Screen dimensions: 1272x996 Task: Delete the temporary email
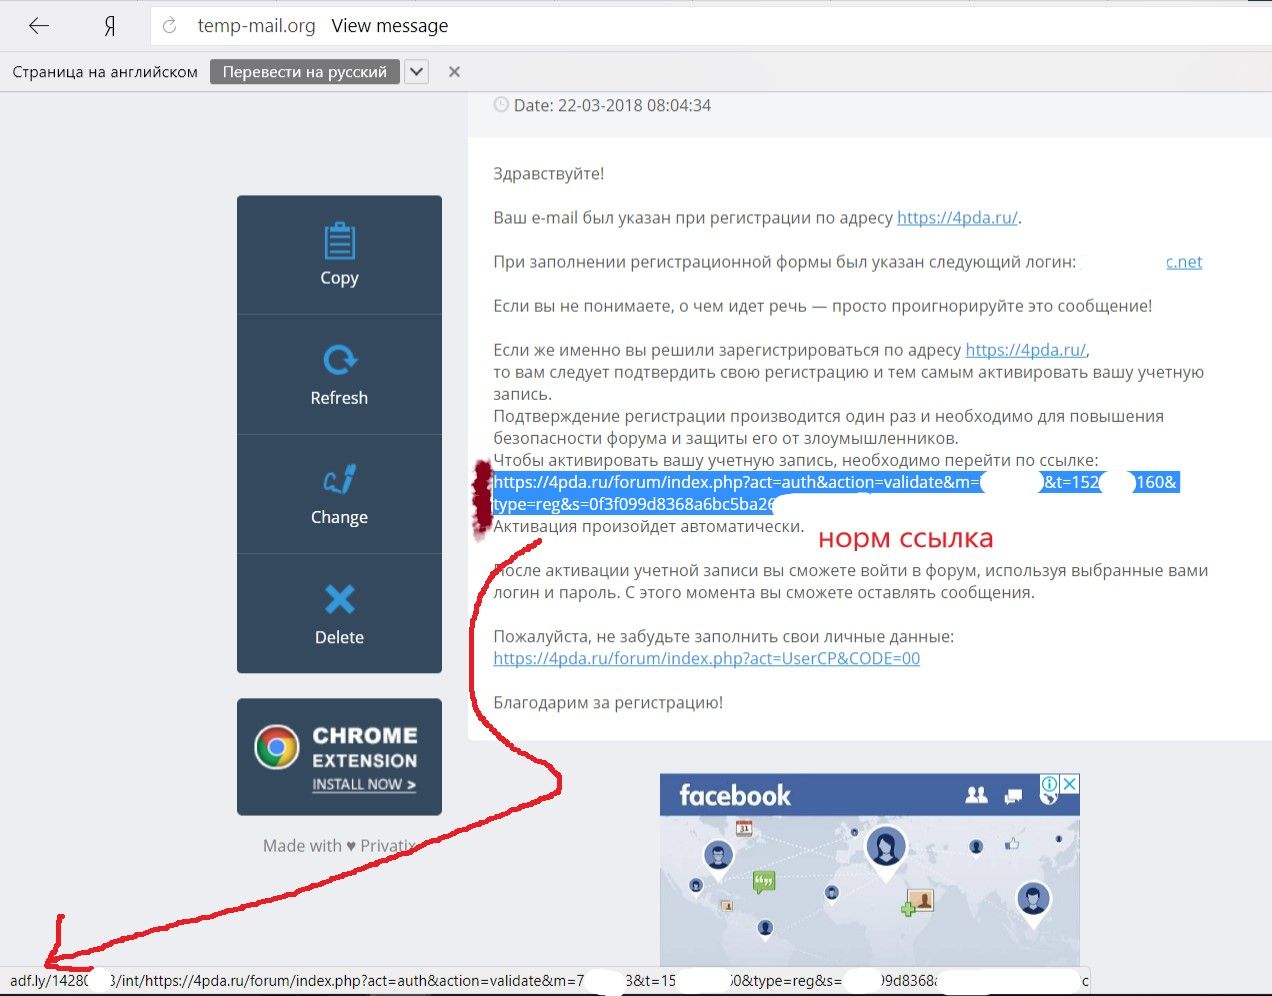click(339, 614)
